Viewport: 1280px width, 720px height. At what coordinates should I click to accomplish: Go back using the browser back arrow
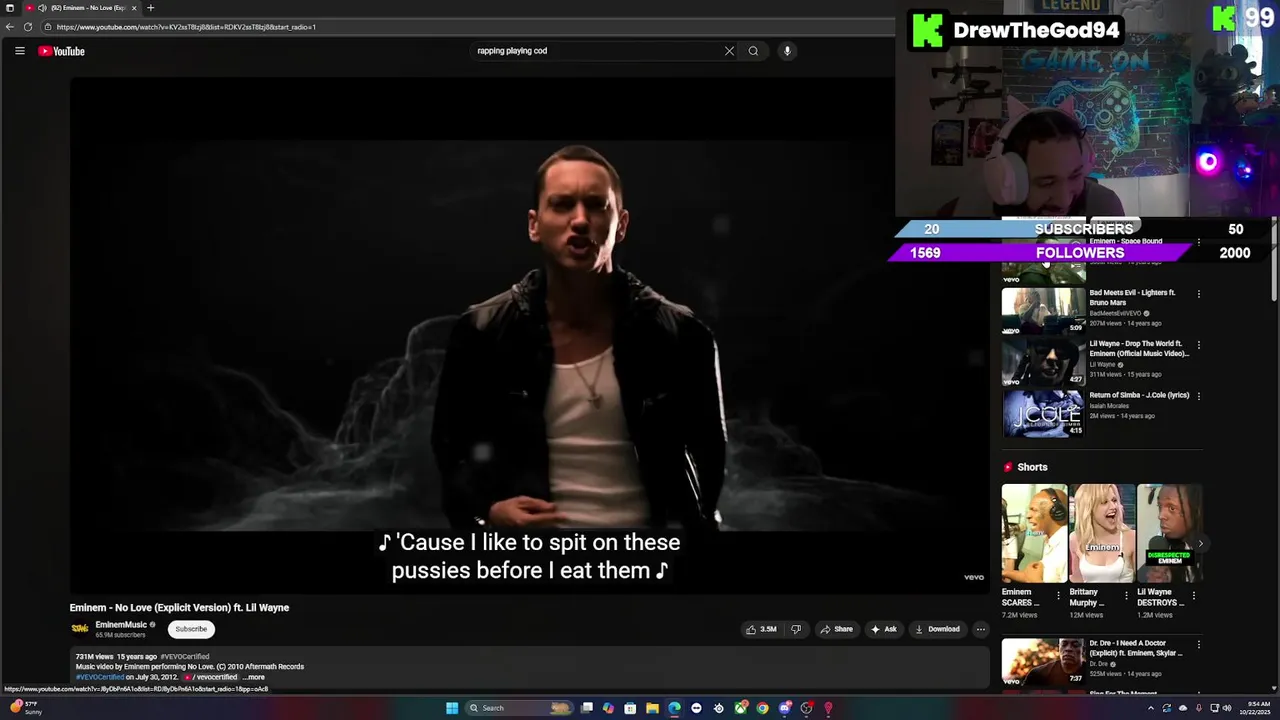coord(10,27)
